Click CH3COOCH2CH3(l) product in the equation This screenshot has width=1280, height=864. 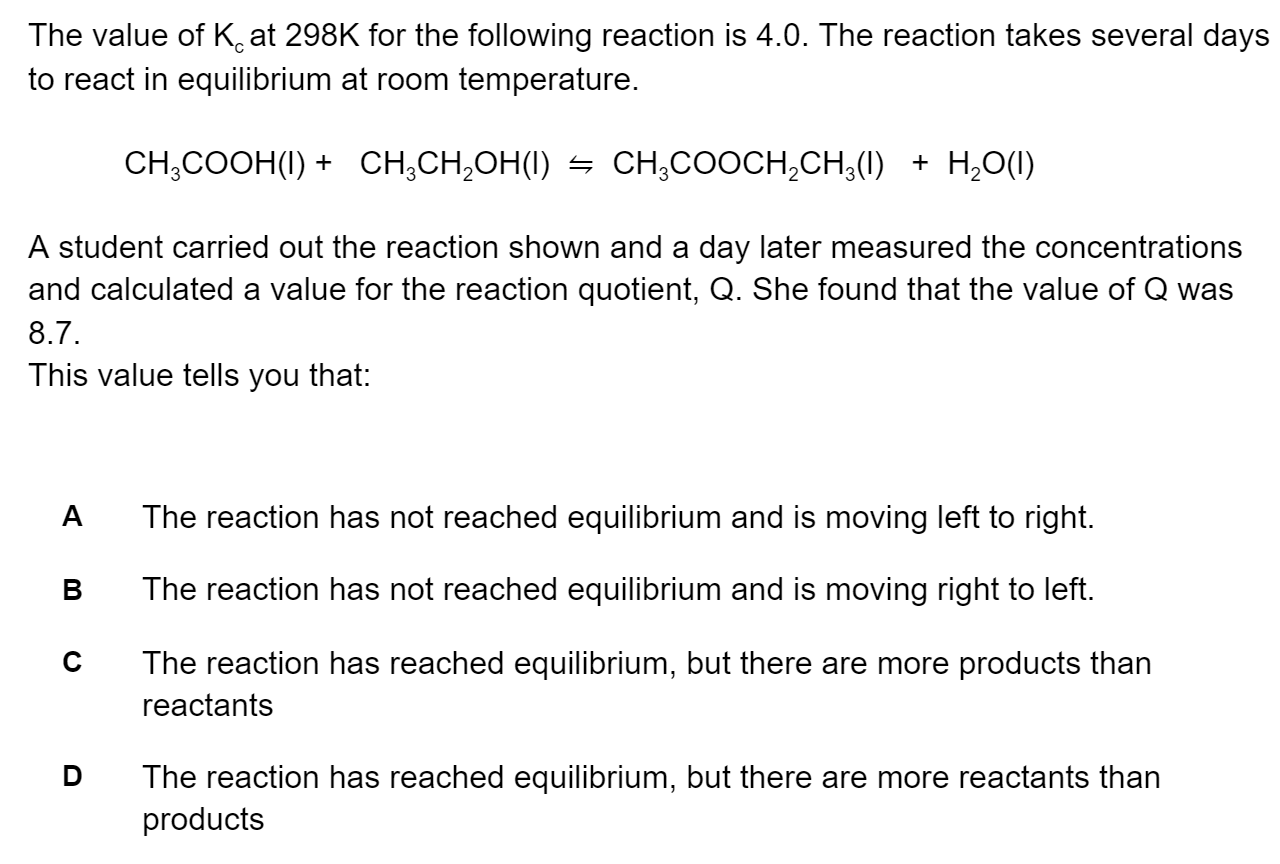pyautogui.click(x=748, y=163)
